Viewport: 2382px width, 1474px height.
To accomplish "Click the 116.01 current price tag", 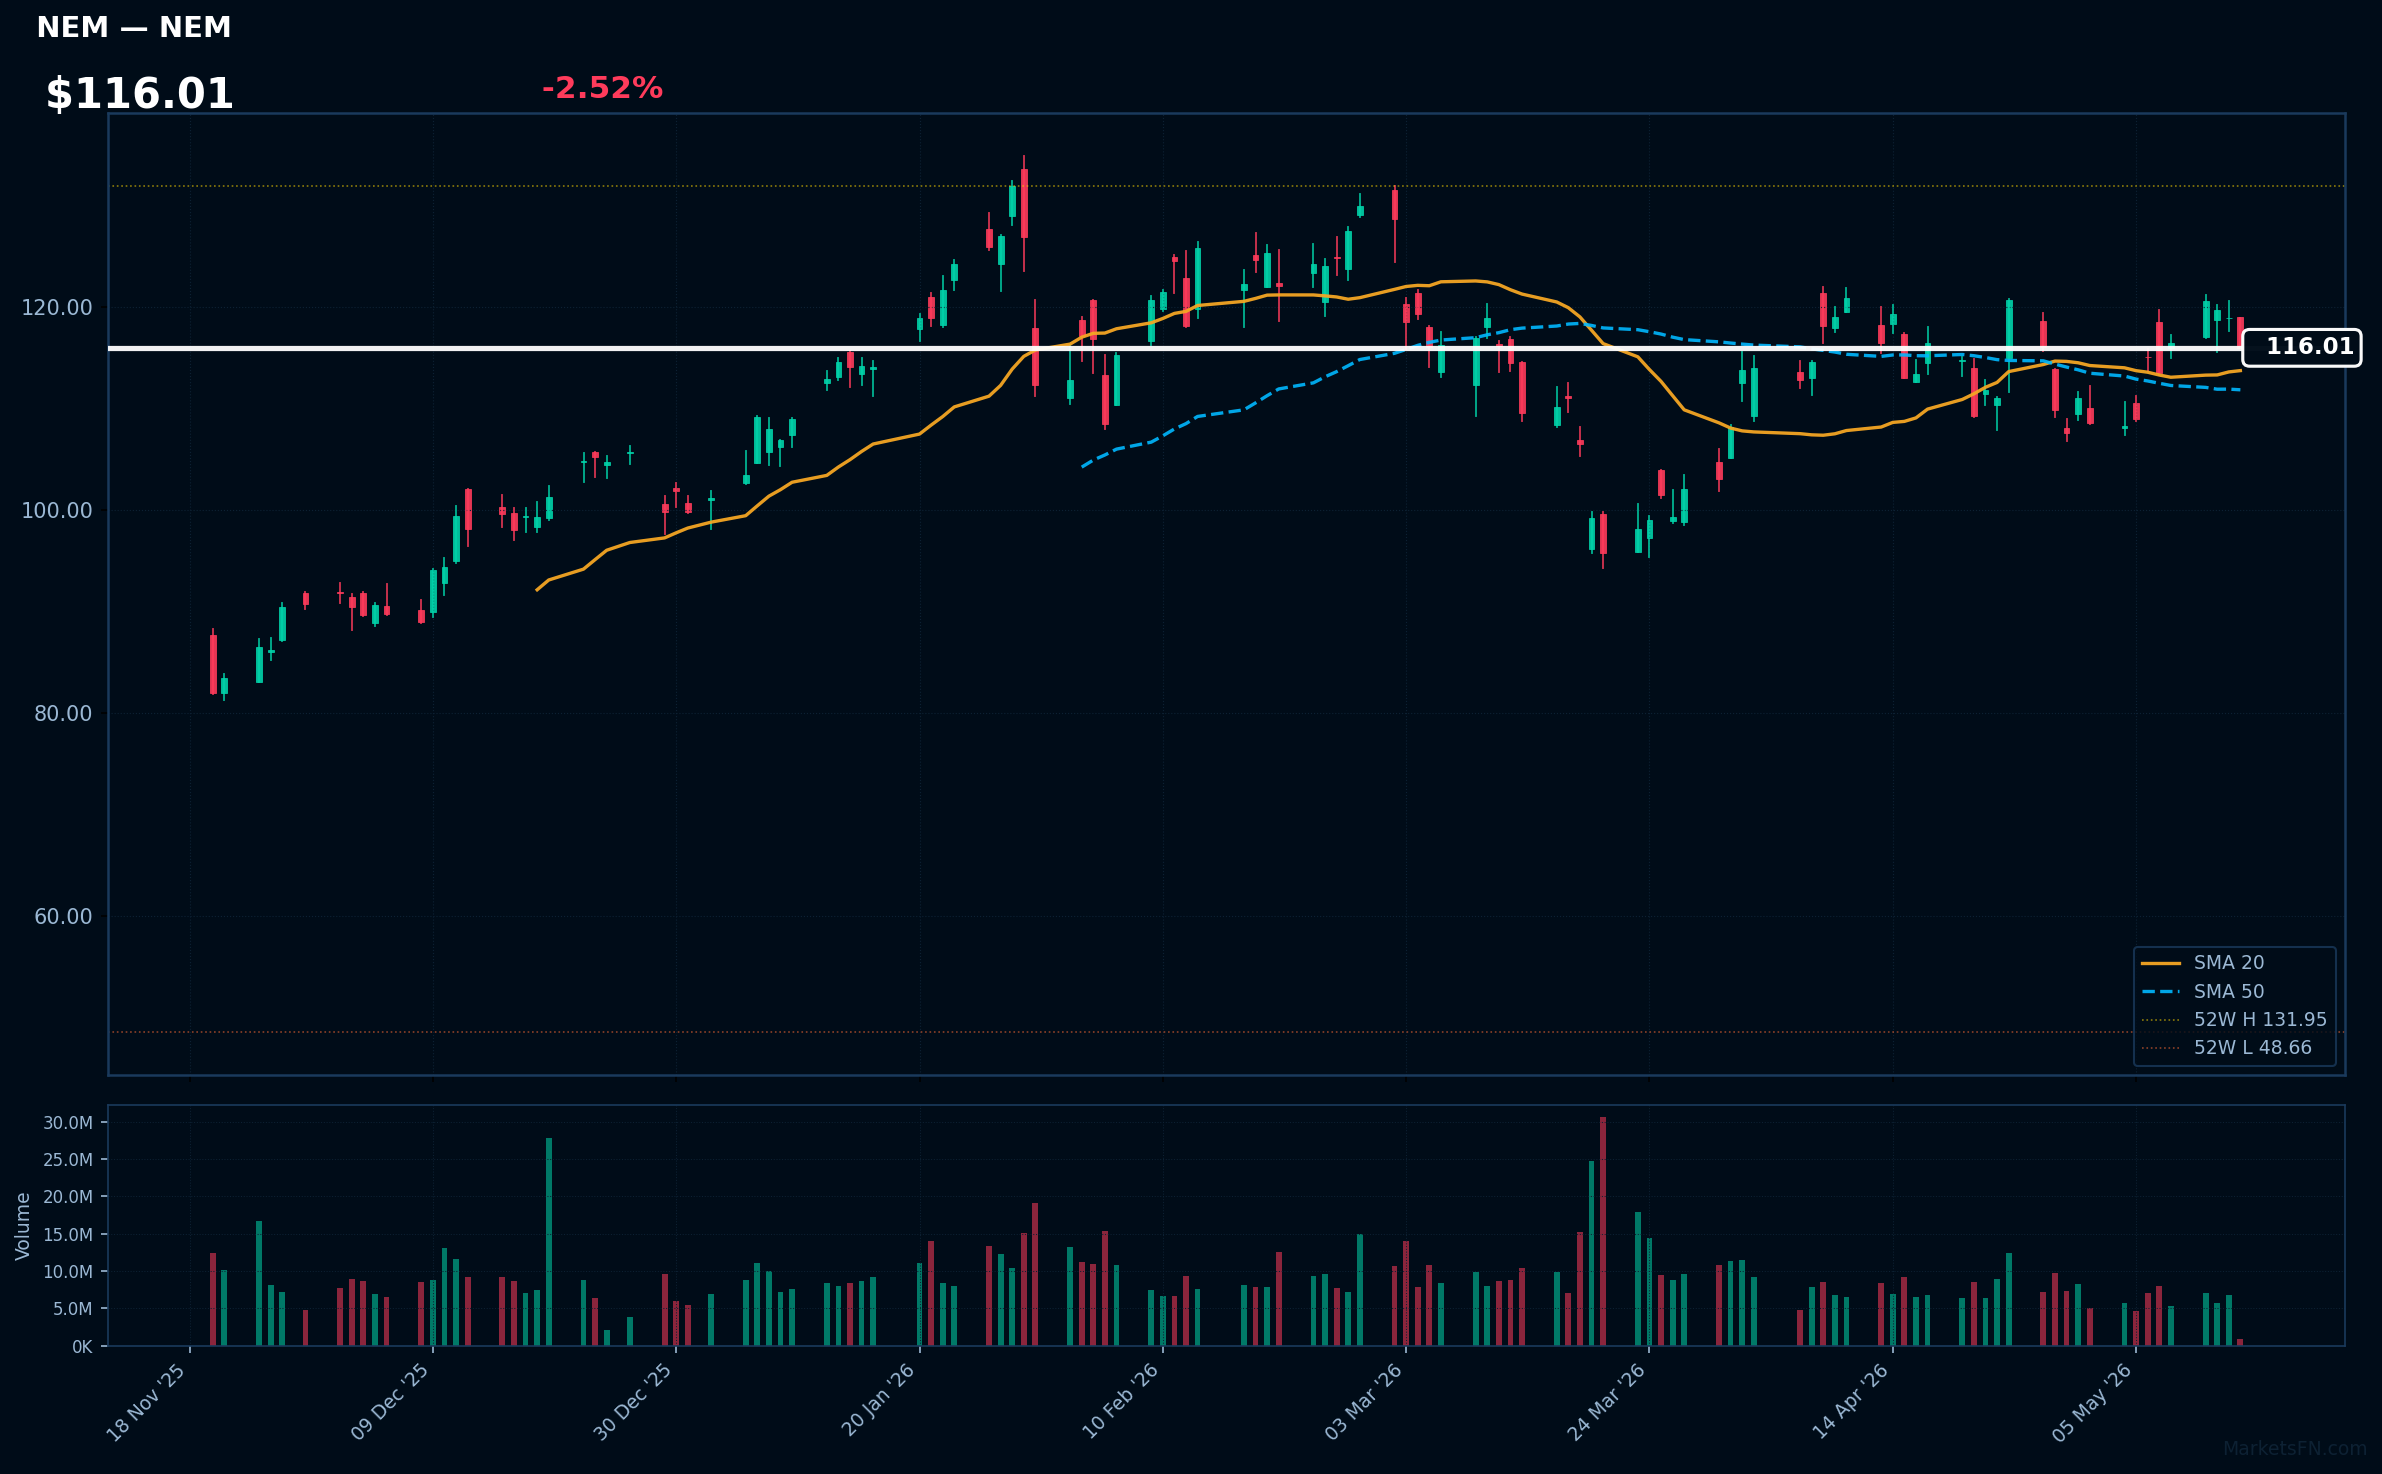I will [x=2302, y=347].
